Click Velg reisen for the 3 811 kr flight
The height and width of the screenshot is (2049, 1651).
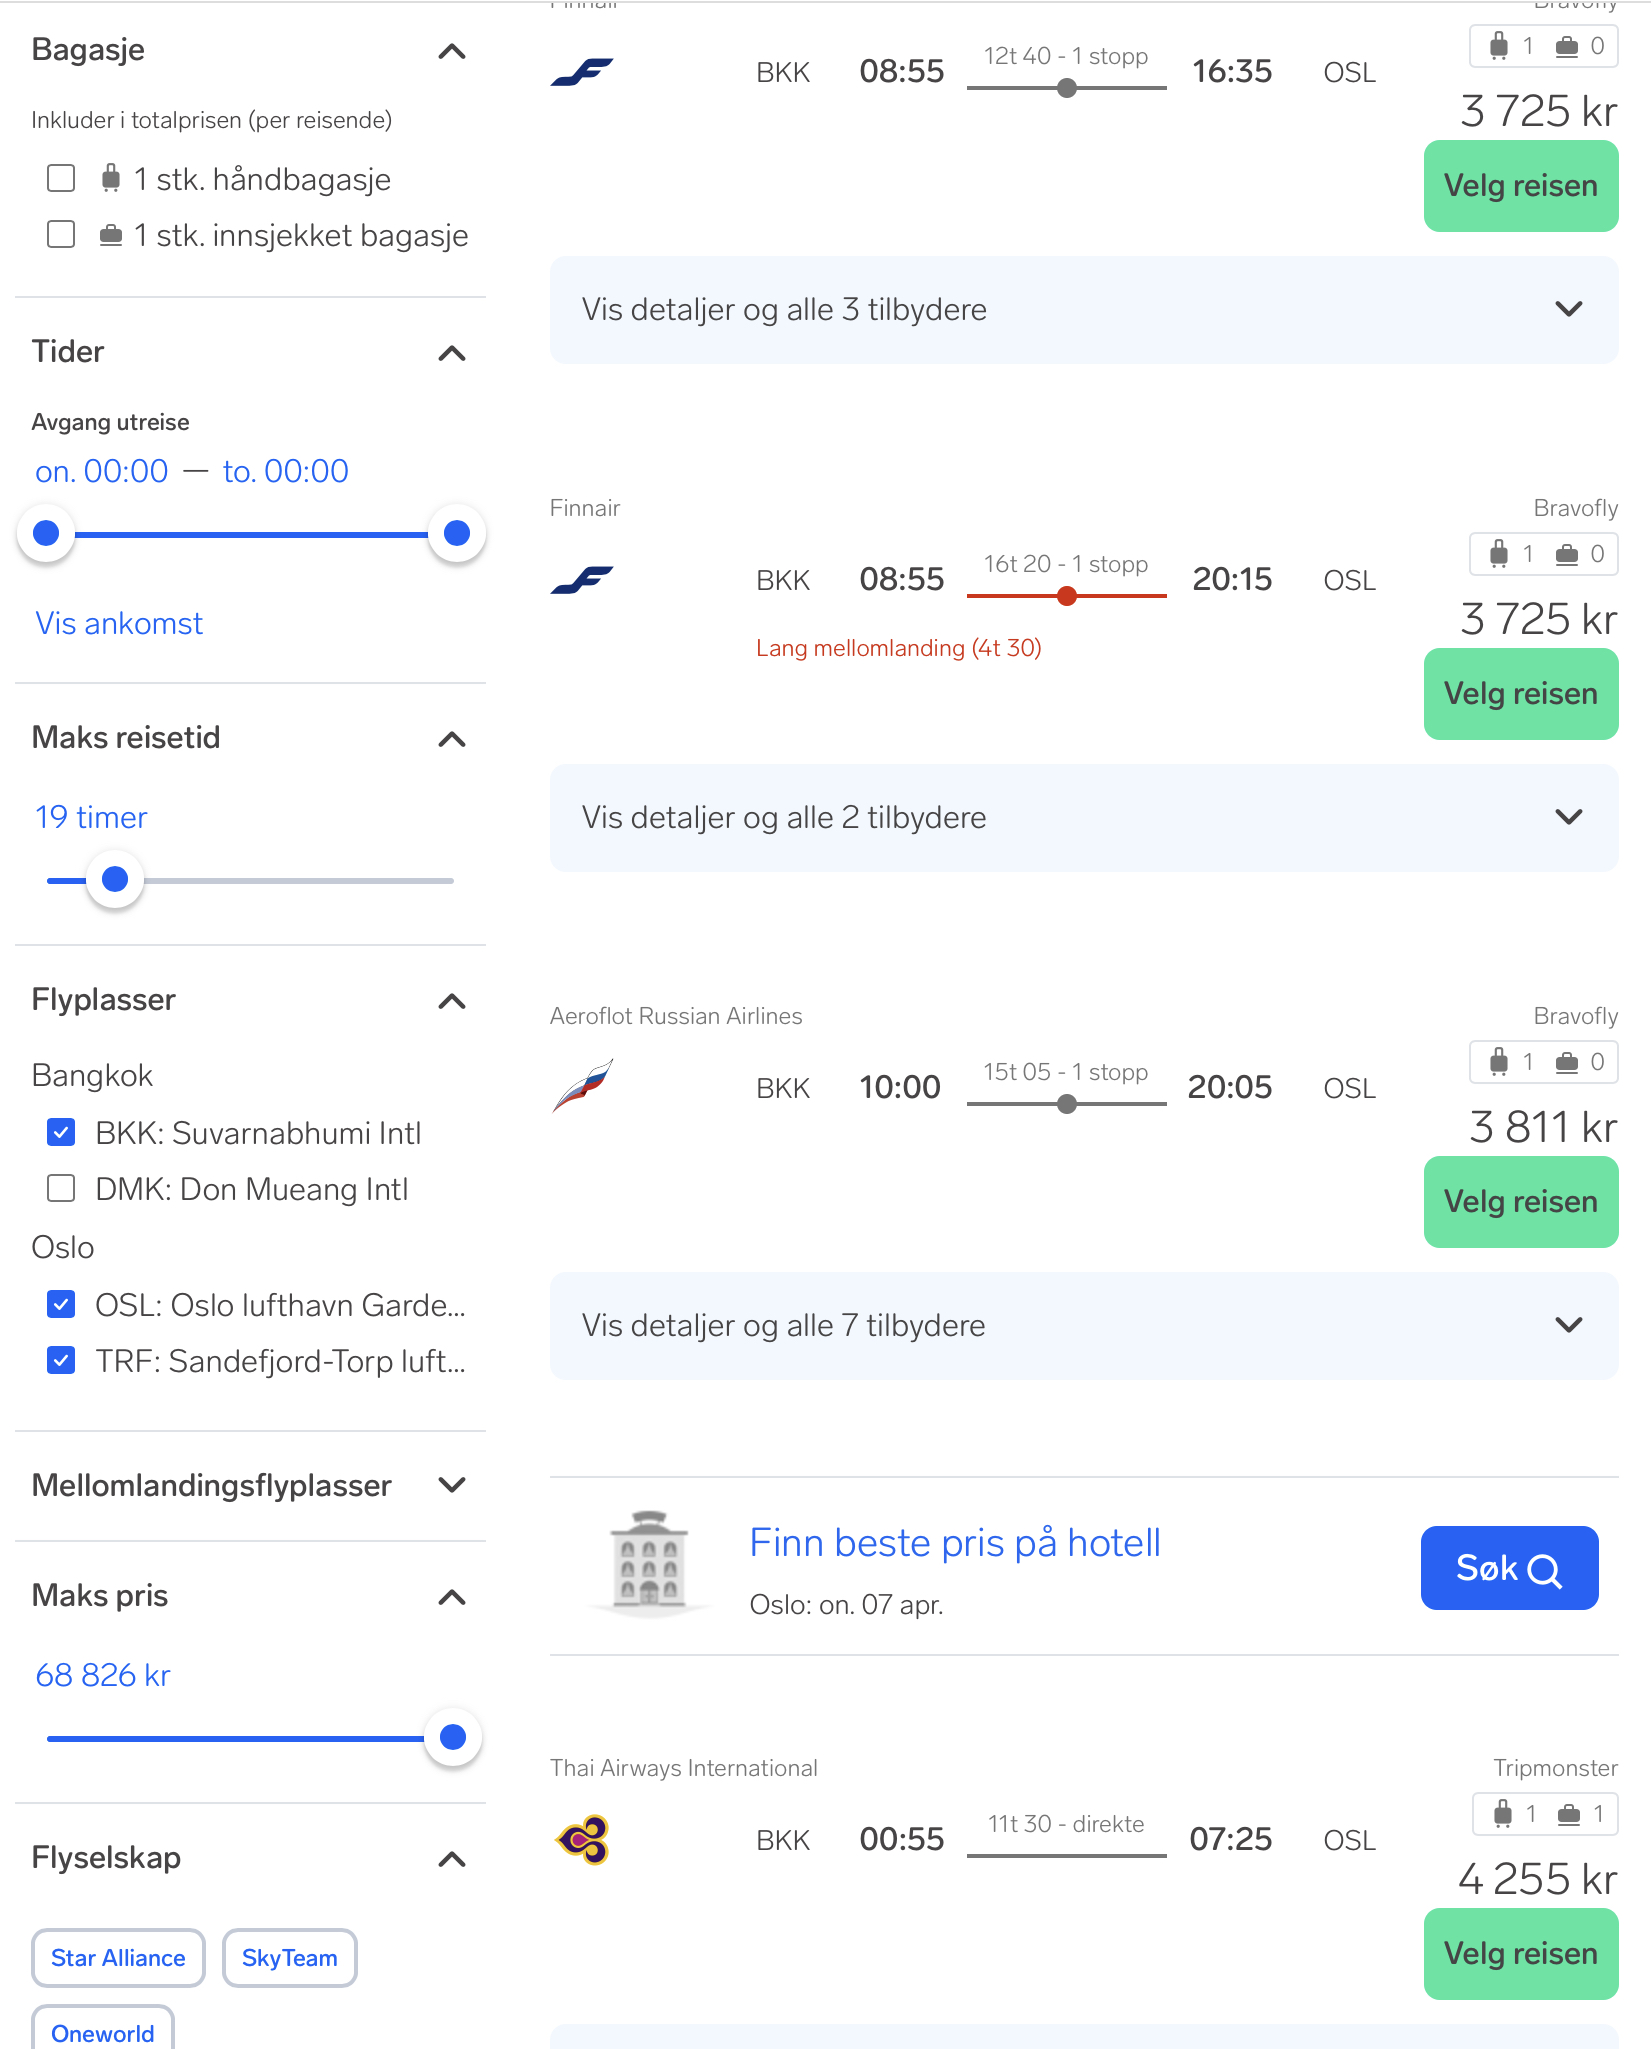[x=1520, y=1202]
